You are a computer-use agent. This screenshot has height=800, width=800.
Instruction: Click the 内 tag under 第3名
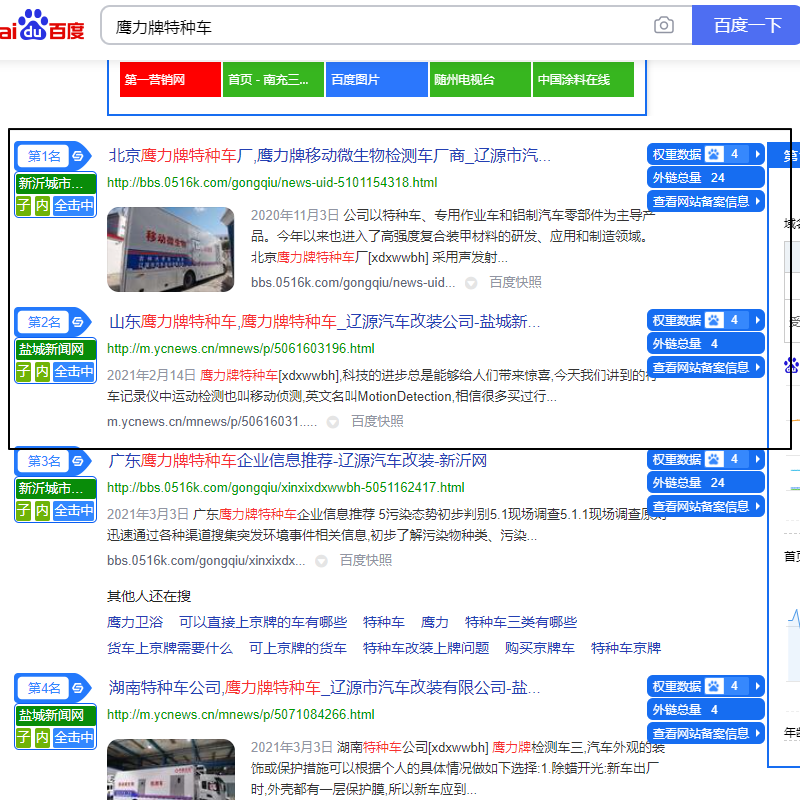pos(42,511)
